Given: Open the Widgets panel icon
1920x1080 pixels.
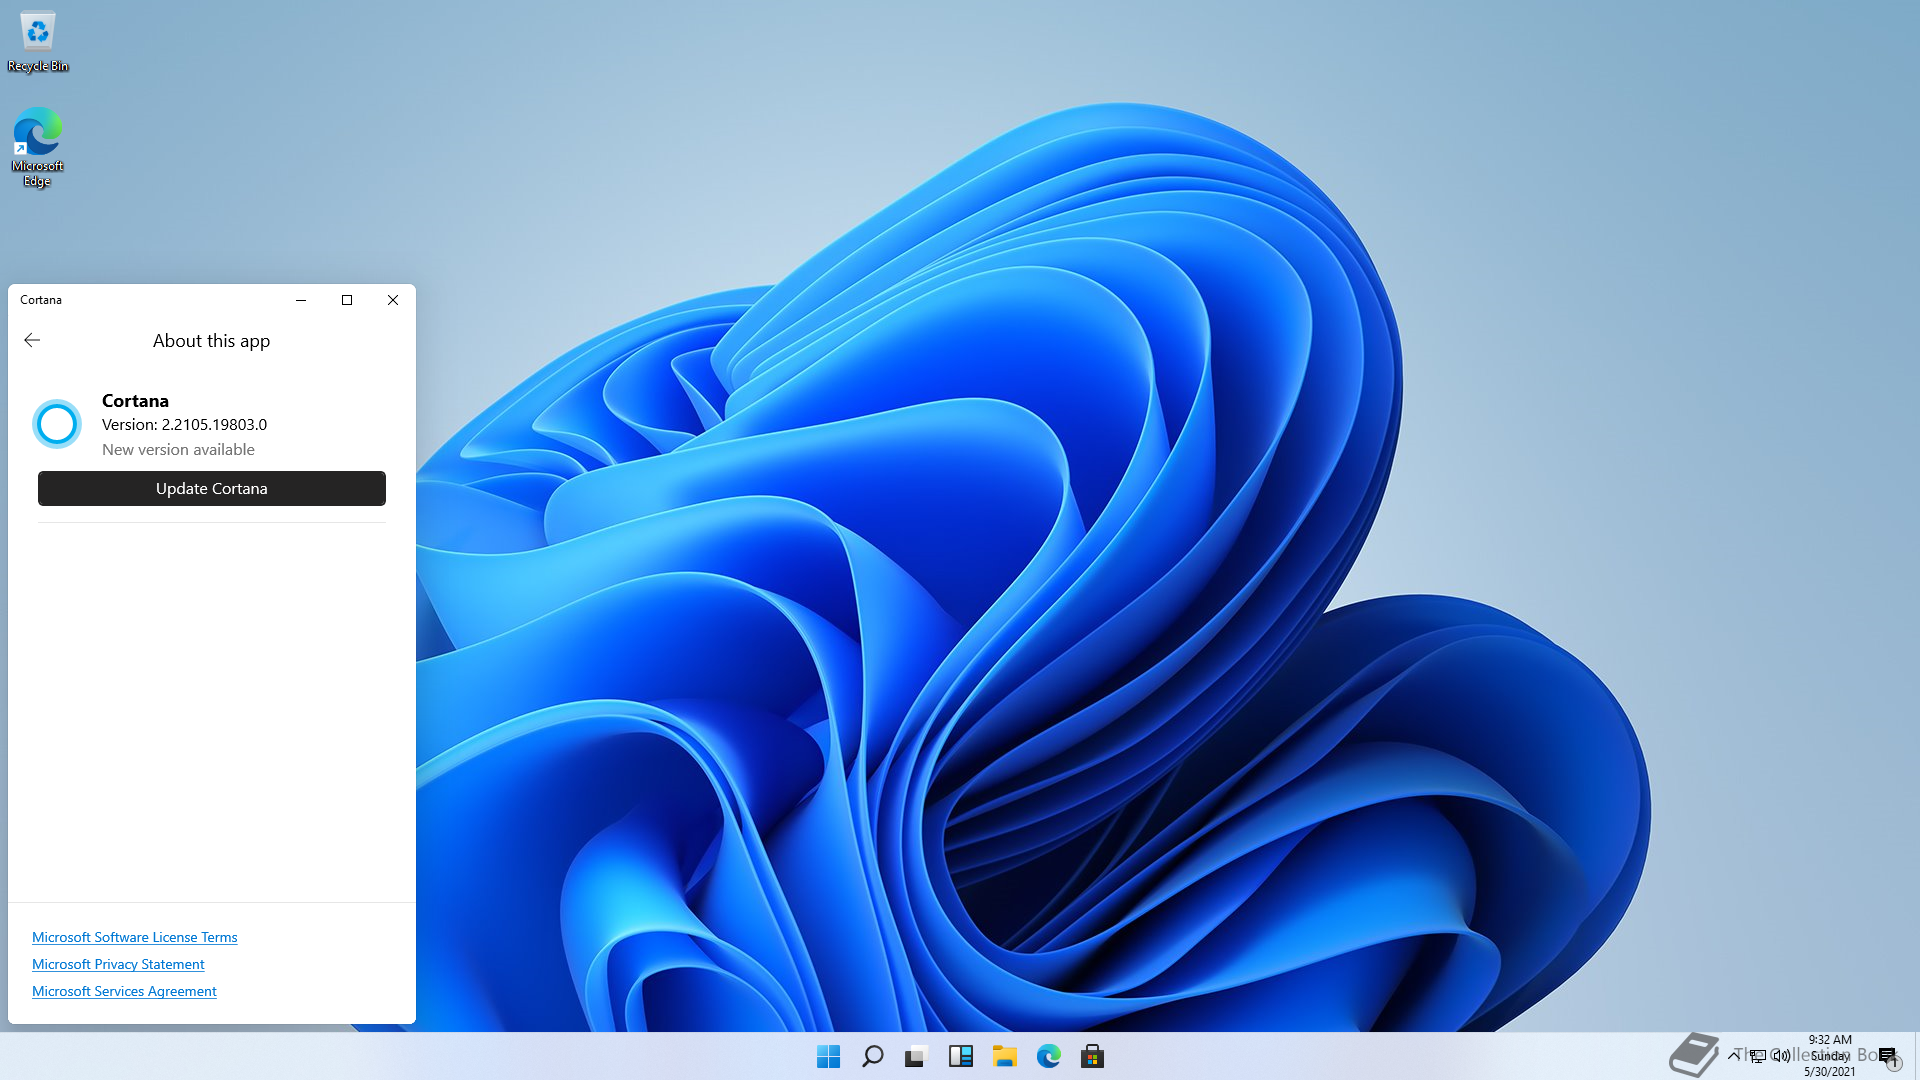Looking at the screenshot, I should (960, 1056).
